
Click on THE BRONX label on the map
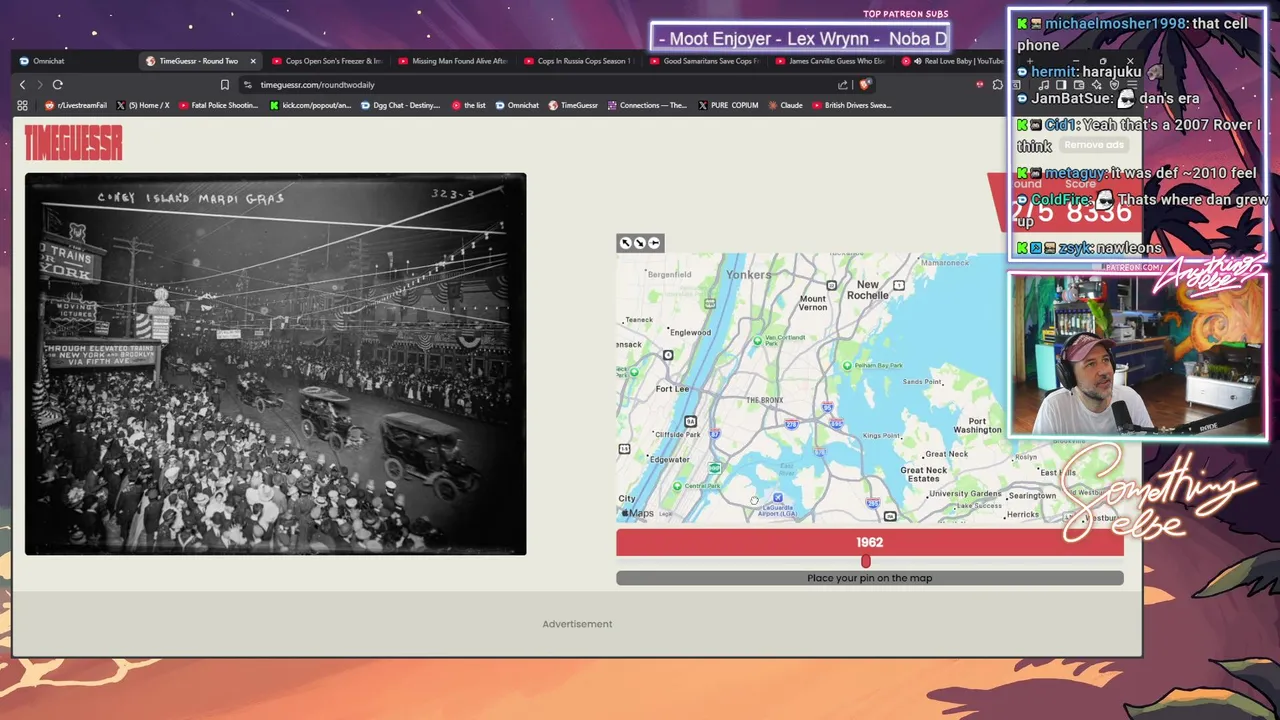tap(765, 400)
